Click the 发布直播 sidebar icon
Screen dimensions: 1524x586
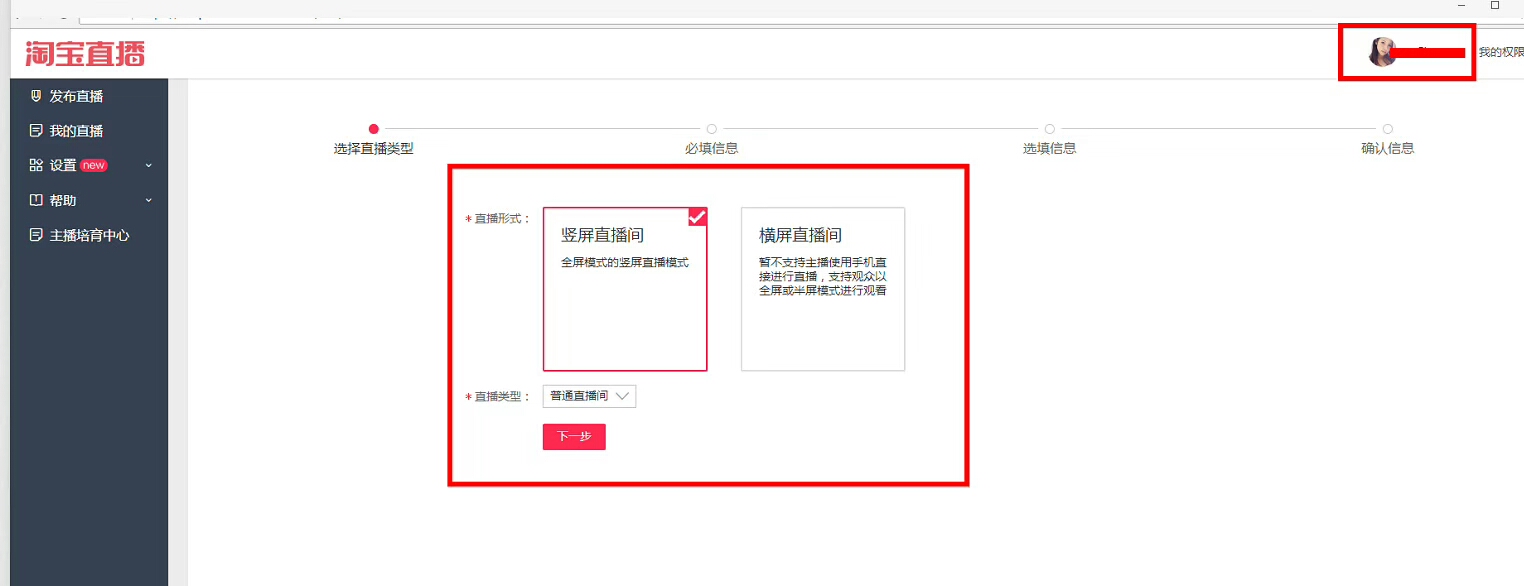click(x=36, y=96)
